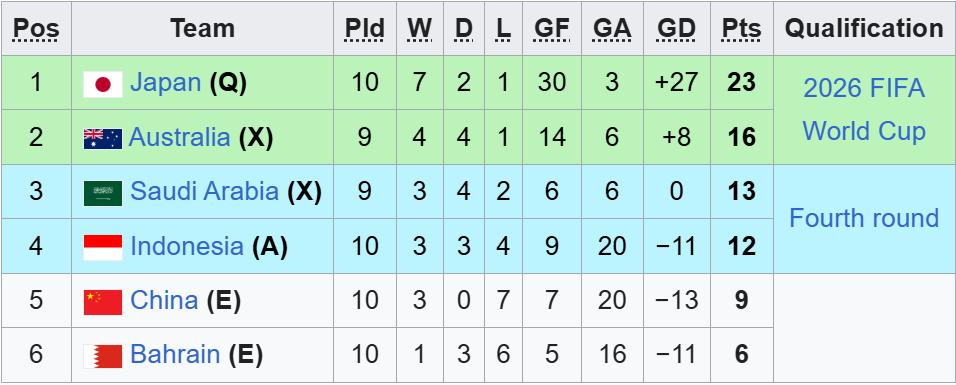Follow the Fourth round link
956x385 pixels.
click(864, 218)
